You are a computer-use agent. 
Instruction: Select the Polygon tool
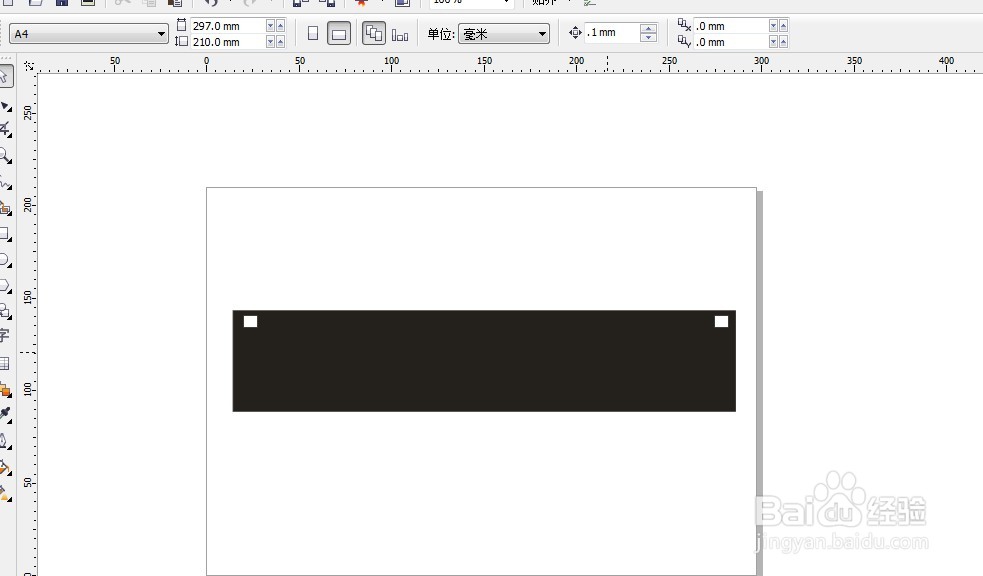[x=8, y=289]
